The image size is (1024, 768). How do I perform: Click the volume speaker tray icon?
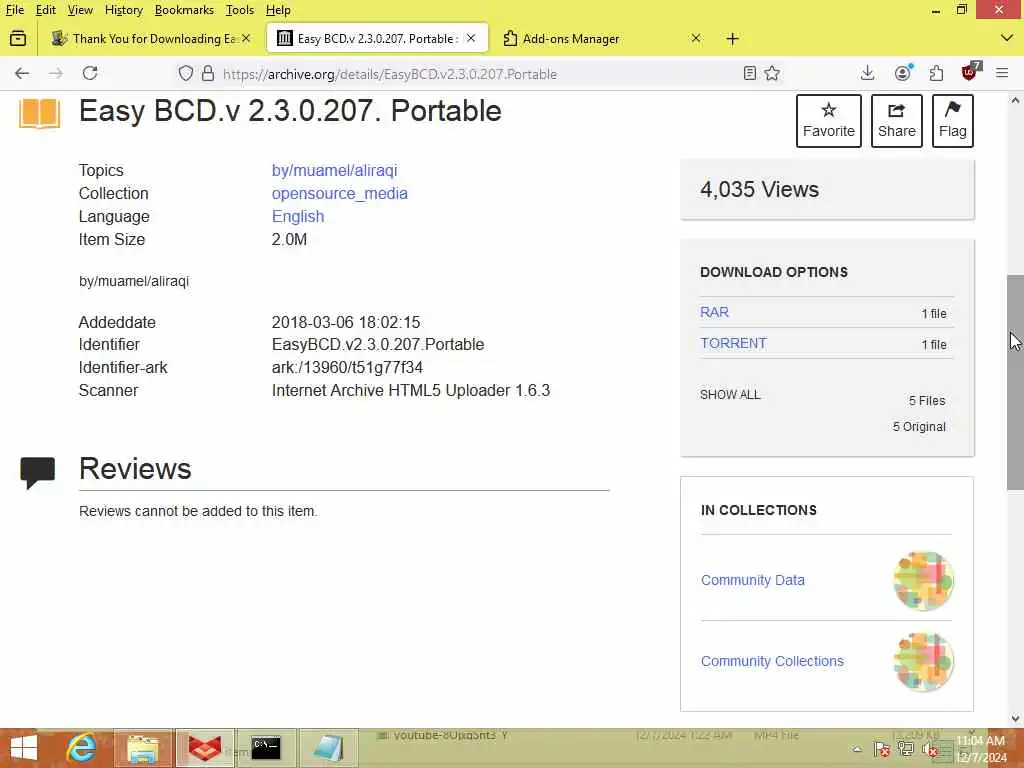(x=929, y=749)
